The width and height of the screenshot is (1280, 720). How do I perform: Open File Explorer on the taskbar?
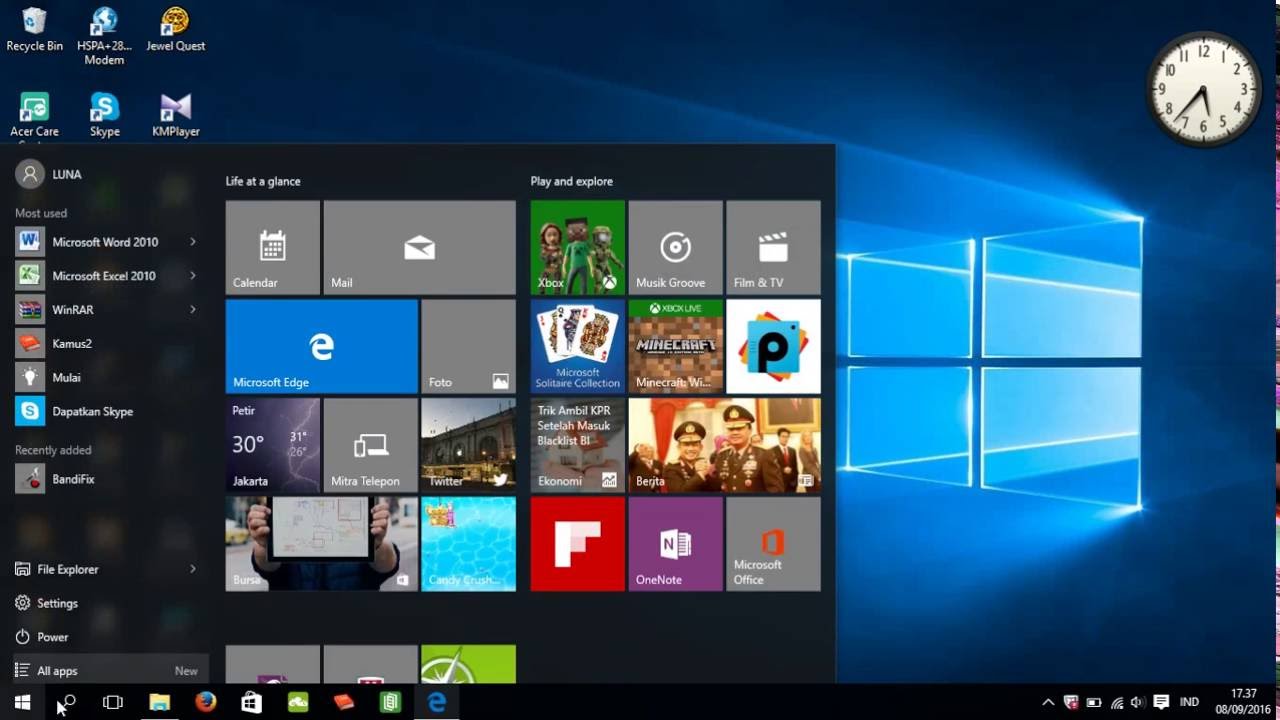point(159,703)
